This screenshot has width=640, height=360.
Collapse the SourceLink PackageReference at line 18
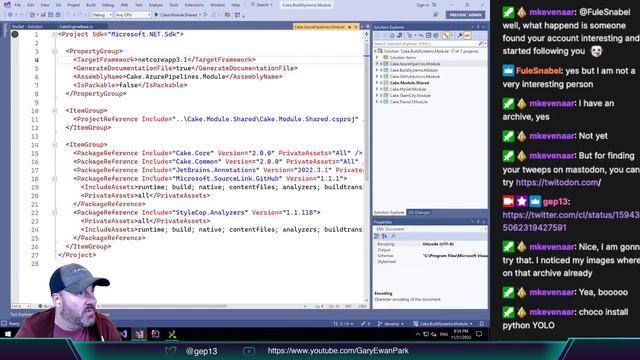(54, 178)
